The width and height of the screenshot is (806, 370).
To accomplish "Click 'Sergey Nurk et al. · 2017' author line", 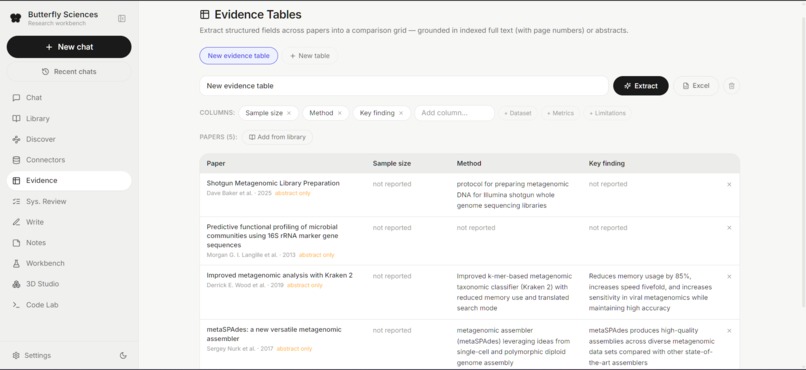I will click(x=240, y=348).
